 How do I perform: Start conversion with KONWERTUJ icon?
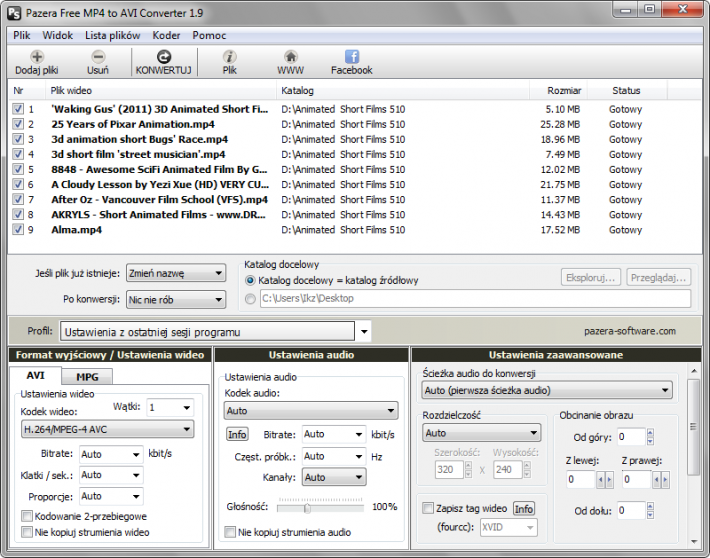click(x=163, y=57)
